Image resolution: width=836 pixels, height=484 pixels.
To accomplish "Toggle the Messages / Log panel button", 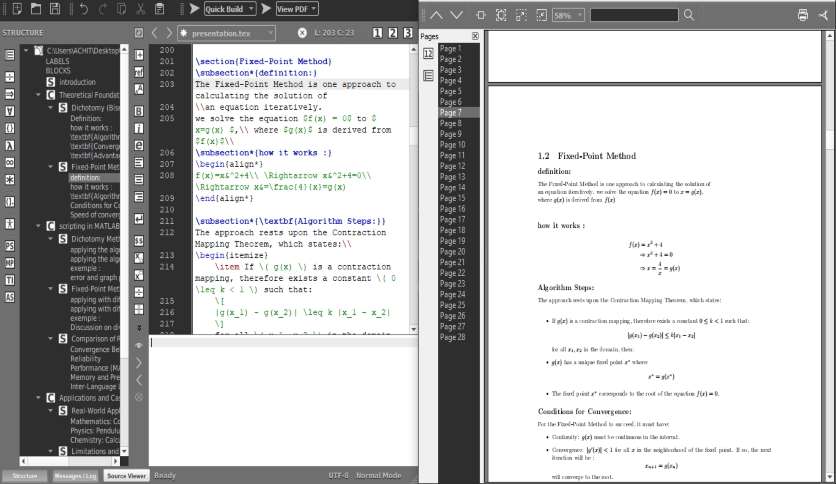I will [75, 475].
